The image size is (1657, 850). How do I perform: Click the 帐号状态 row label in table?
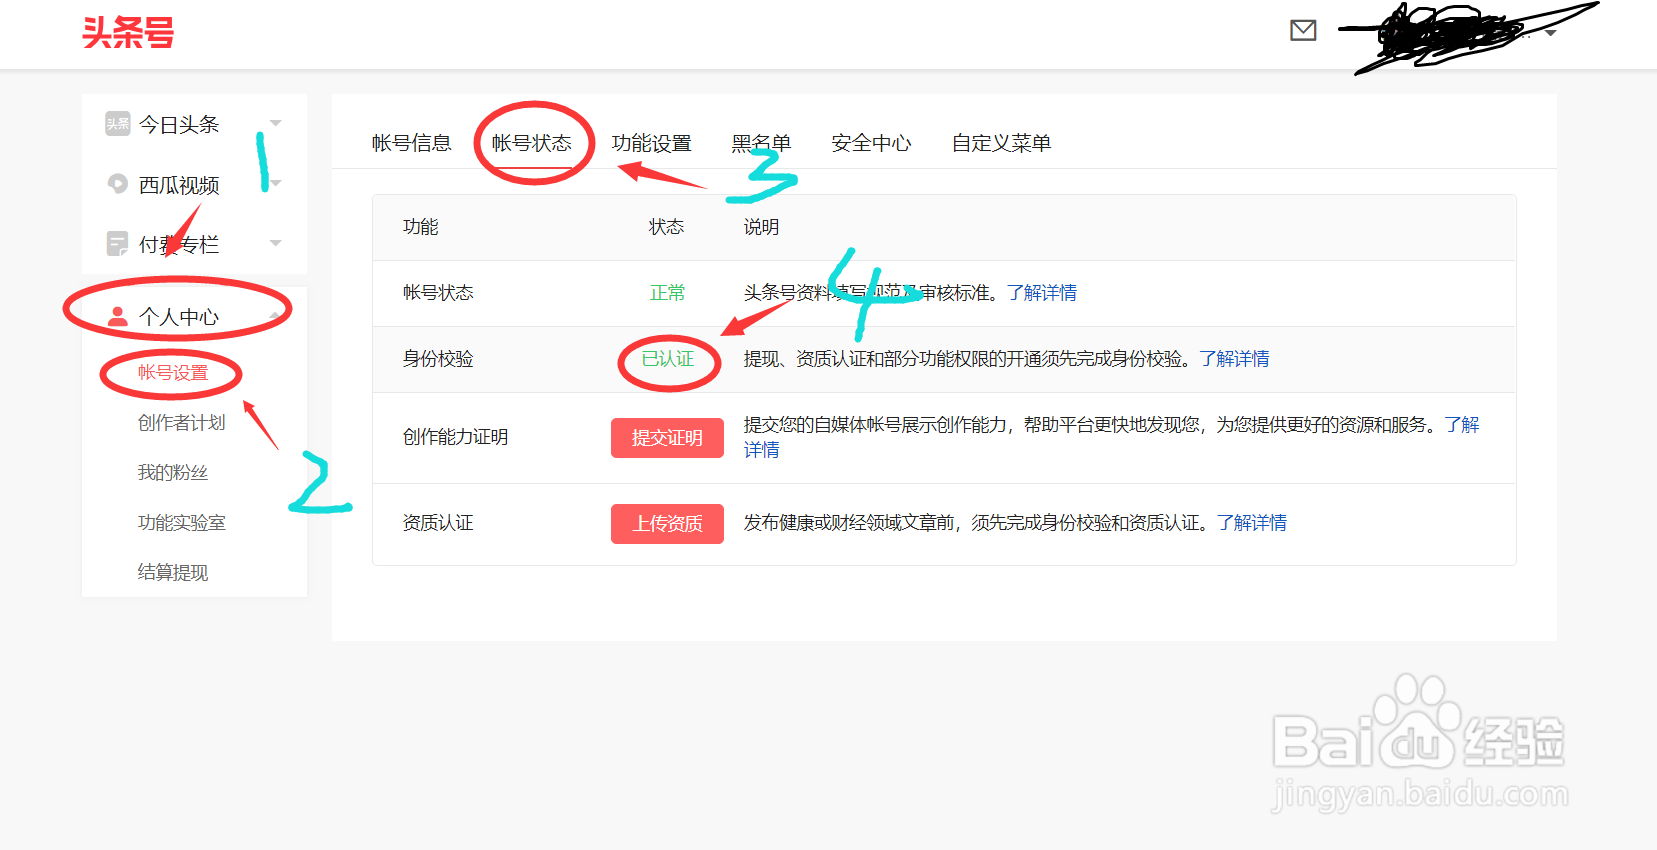click(438, 293)
